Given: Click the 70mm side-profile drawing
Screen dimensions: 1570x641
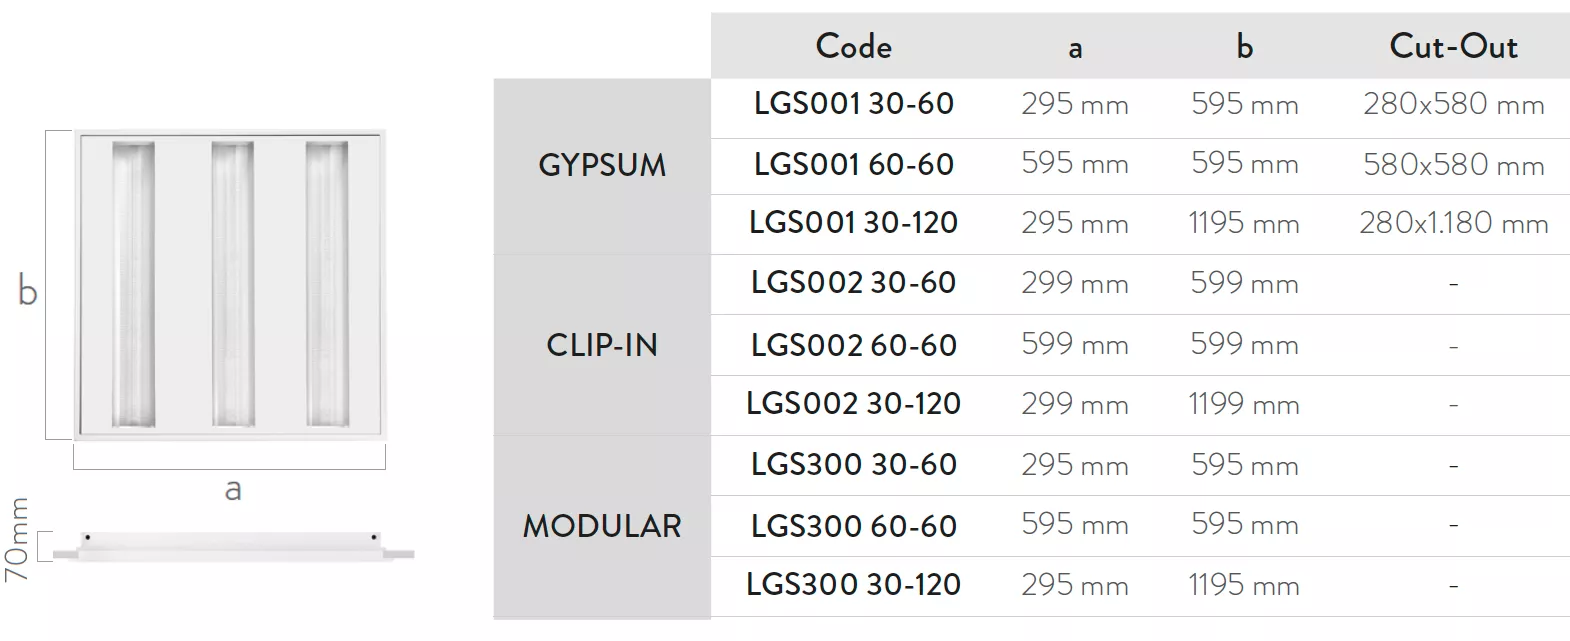Looking at the screenshot, I should coord(232,547).
